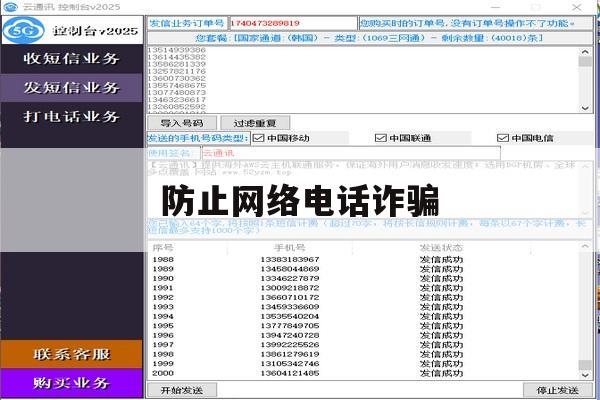The image size is (600, 400).
Task: Click number 13514939386 in number list
Action: click(x=176, y=50)
